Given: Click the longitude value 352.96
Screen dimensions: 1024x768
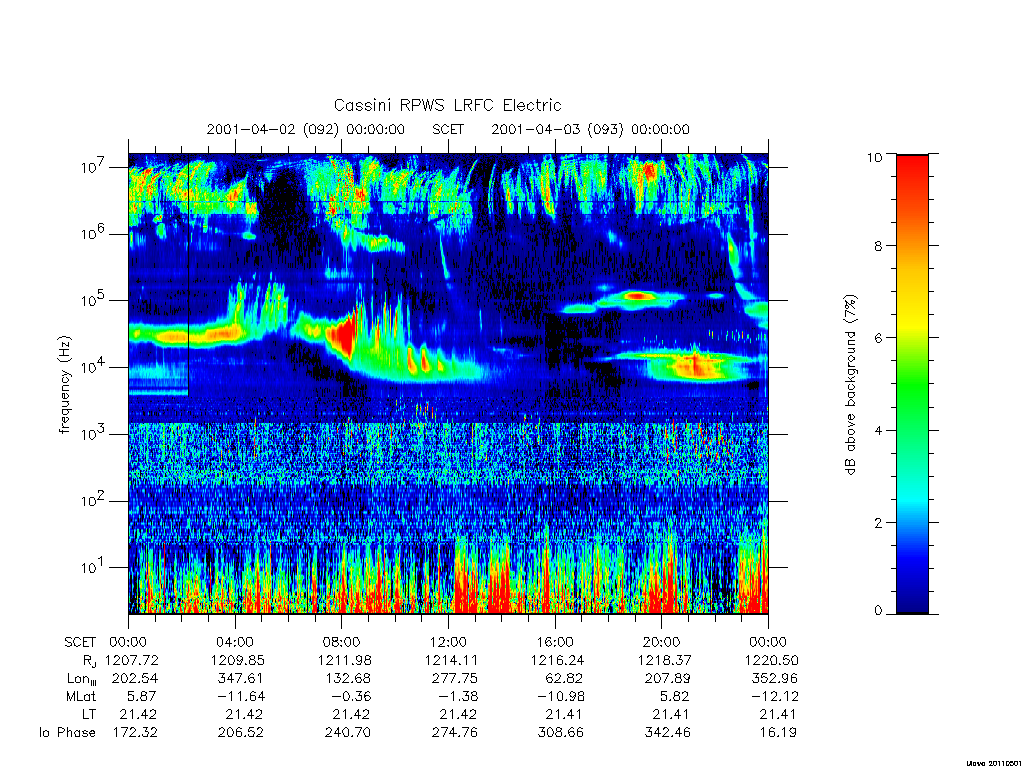Looking at the screenshot, I should tap(775, 679).
